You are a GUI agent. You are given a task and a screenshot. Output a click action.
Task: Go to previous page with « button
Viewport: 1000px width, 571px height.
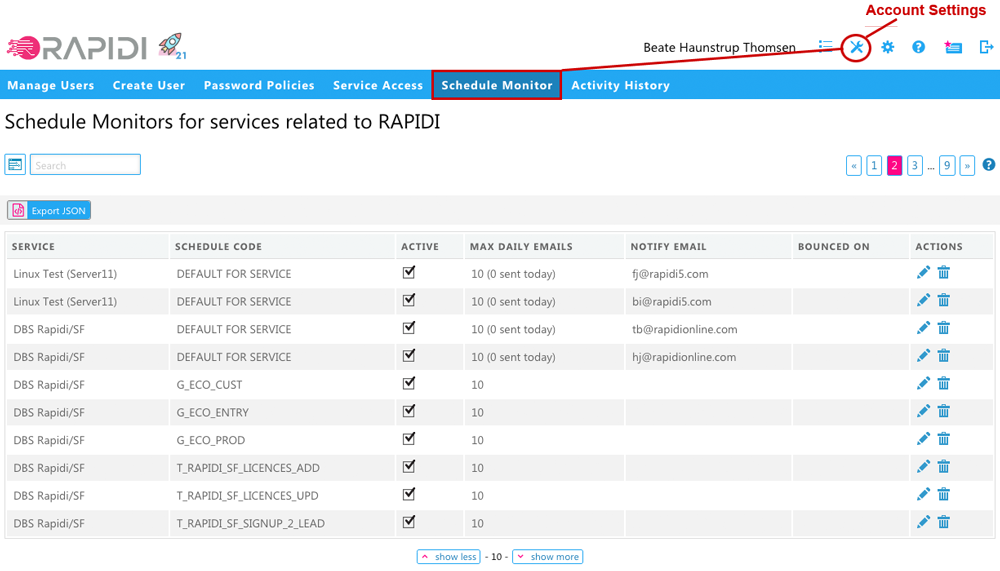[x=854, y=165]
